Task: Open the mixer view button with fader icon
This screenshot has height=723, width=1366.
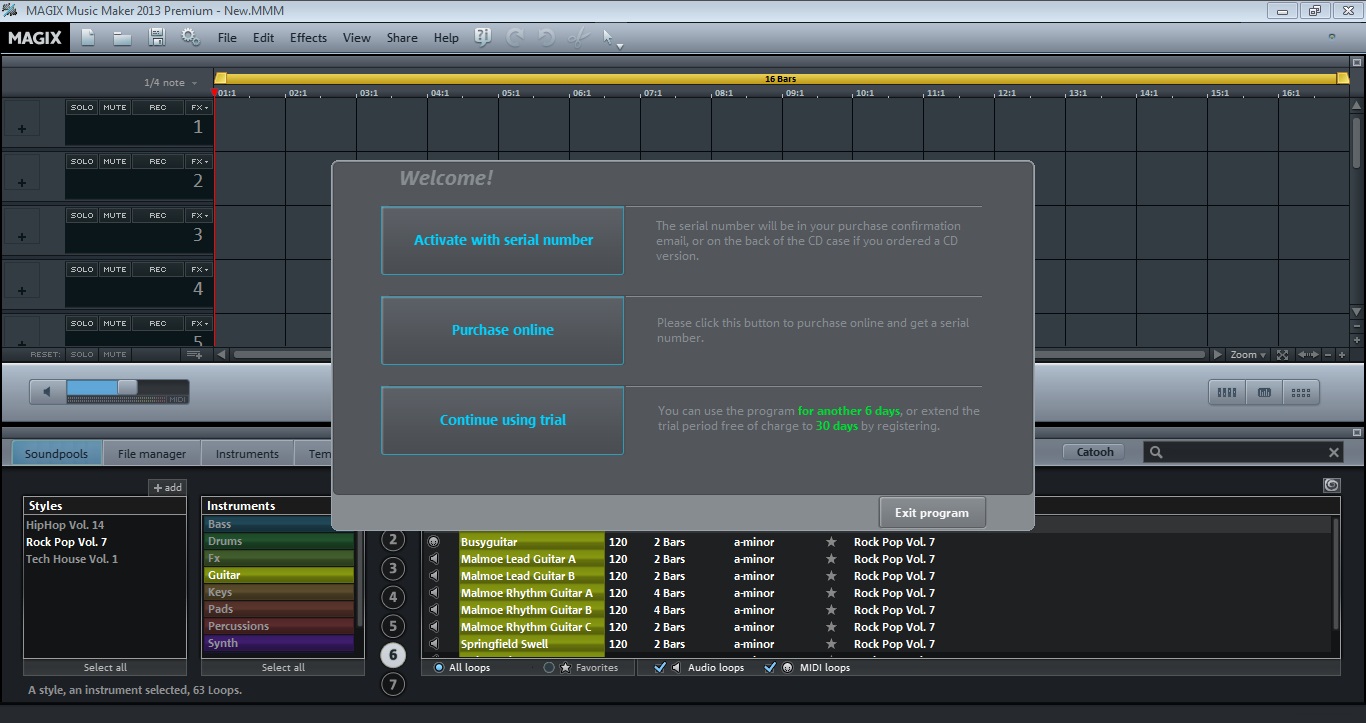Action: point(1227,393)
